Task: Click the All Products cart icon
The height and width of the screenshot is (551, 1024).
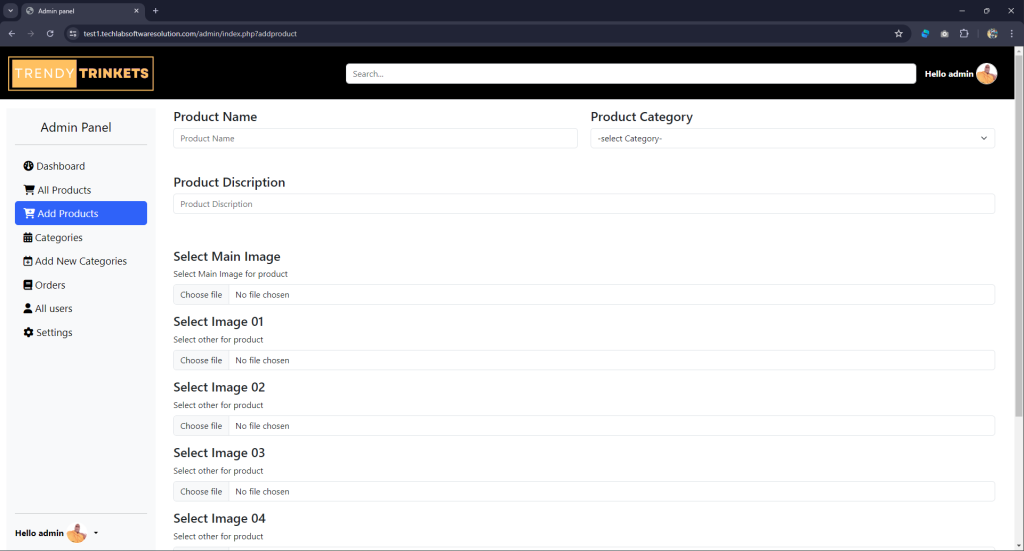Action: [29, 190]
